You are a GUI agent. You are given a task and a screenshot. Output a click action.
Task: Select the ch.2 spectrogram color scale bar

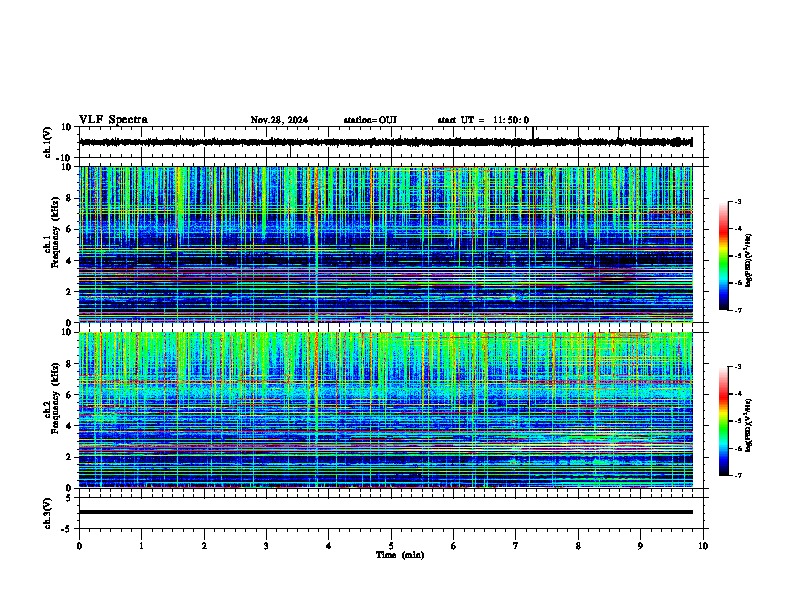(723, 421)
